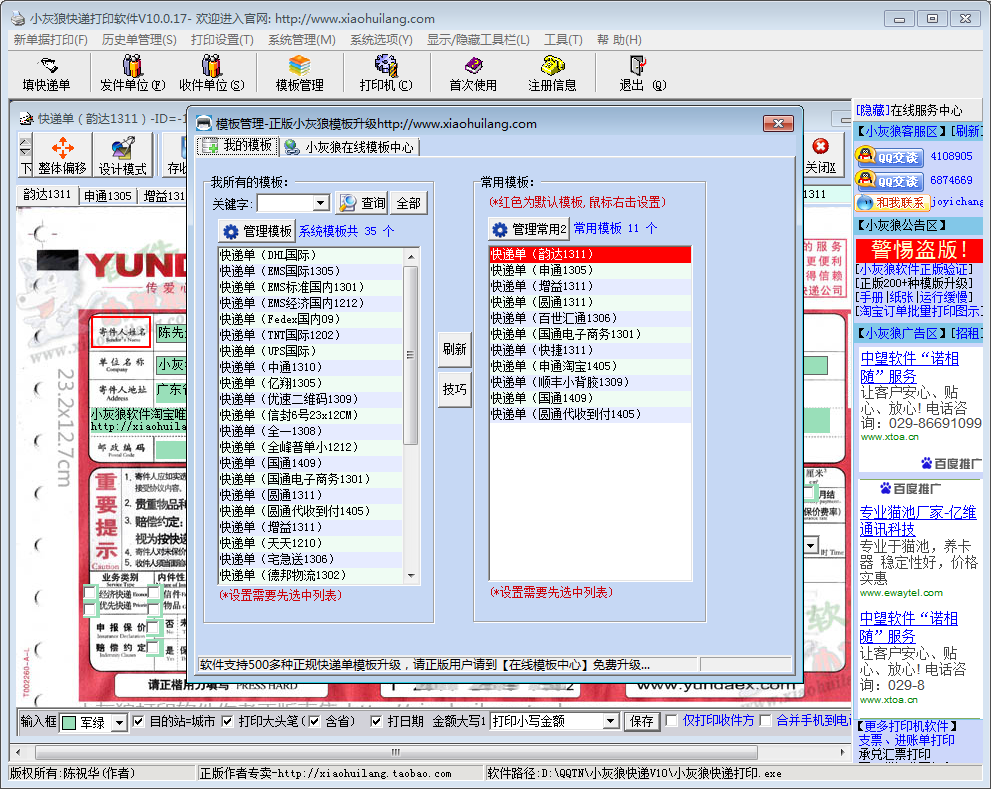Toggle the 目的站=城市 checkbox
991x789 pixels.
point(140,721)
